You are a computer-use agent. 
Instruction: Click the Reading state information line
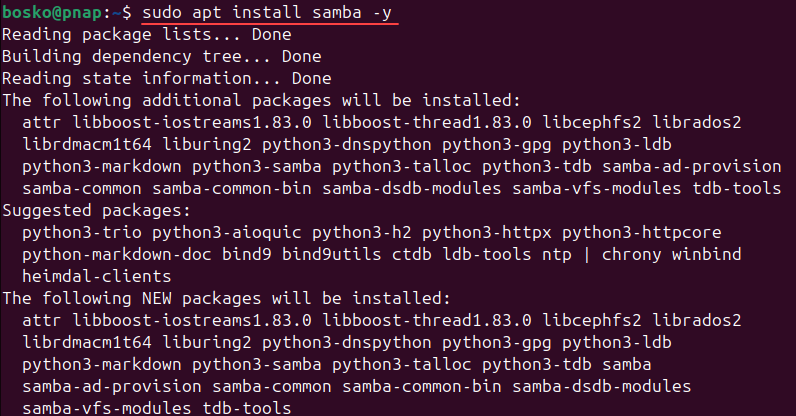[x=167, y=78]
